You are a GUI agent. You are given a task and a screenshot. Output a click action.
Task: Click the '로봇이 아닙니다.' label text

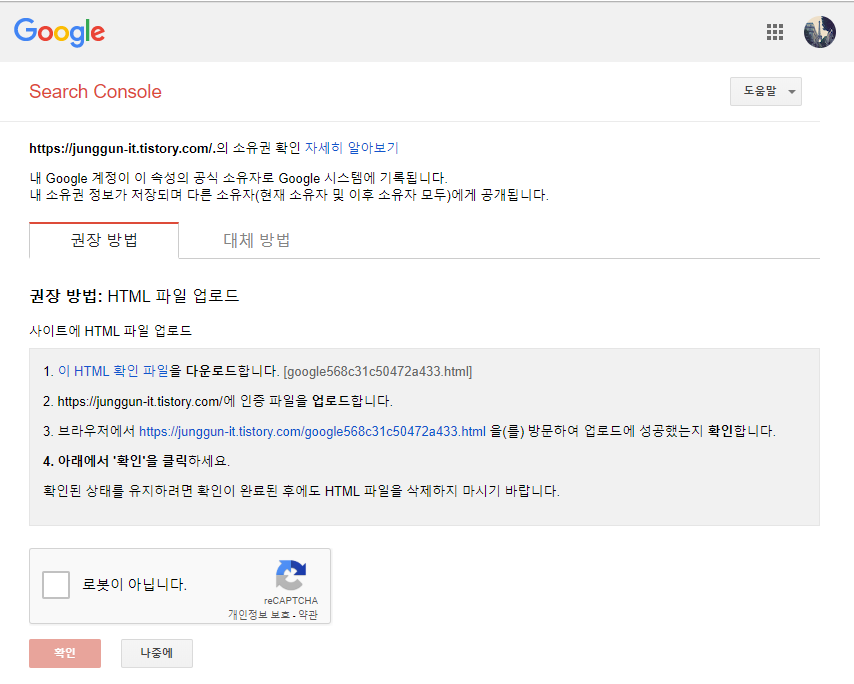pos(135,585)
